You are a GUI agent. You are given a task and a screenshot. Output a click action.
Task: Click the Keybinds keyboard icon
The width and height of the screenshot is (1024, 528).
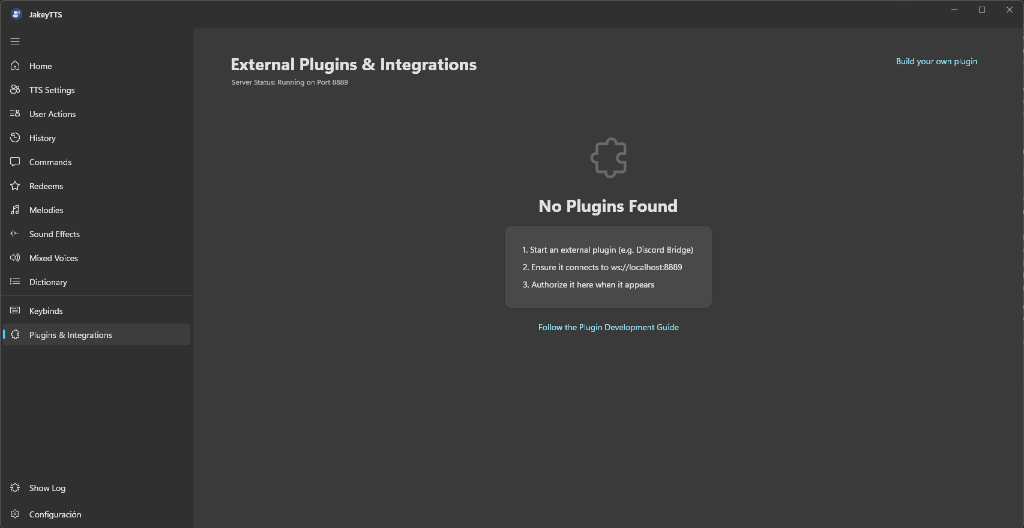pyautogui.click(x=15, y=310)
